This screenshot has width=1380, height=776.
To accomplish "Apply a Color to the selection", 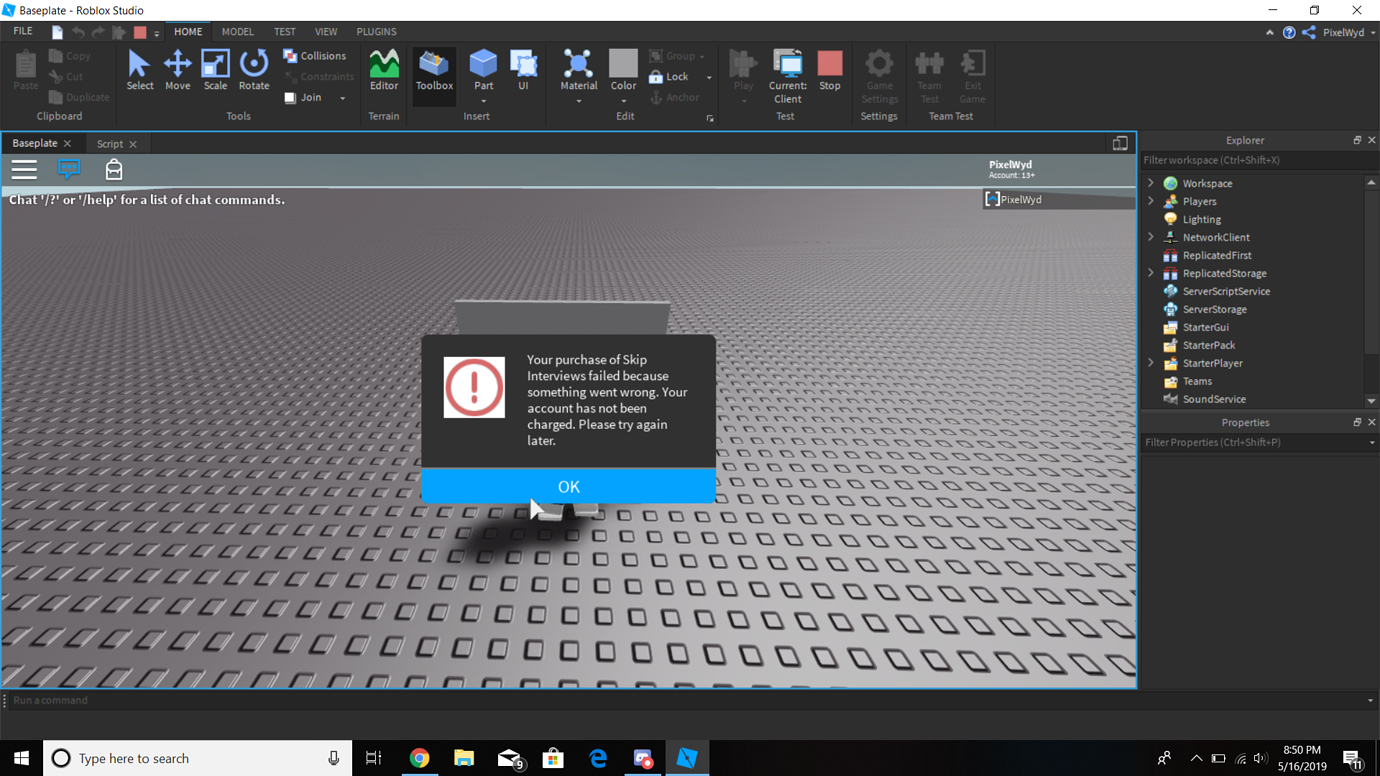I will (623, 70).
